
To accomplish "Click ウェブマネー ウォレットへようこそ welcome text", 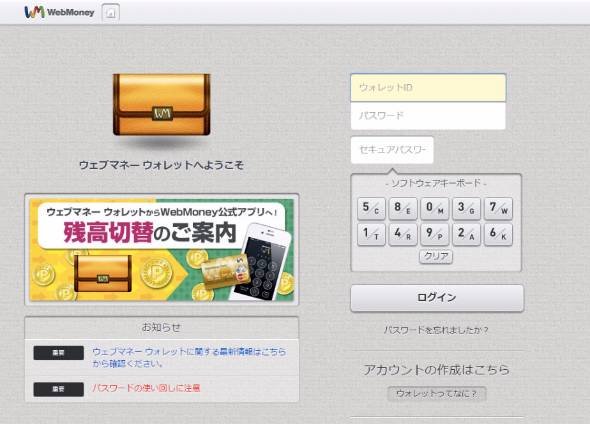I will [161, 165].
